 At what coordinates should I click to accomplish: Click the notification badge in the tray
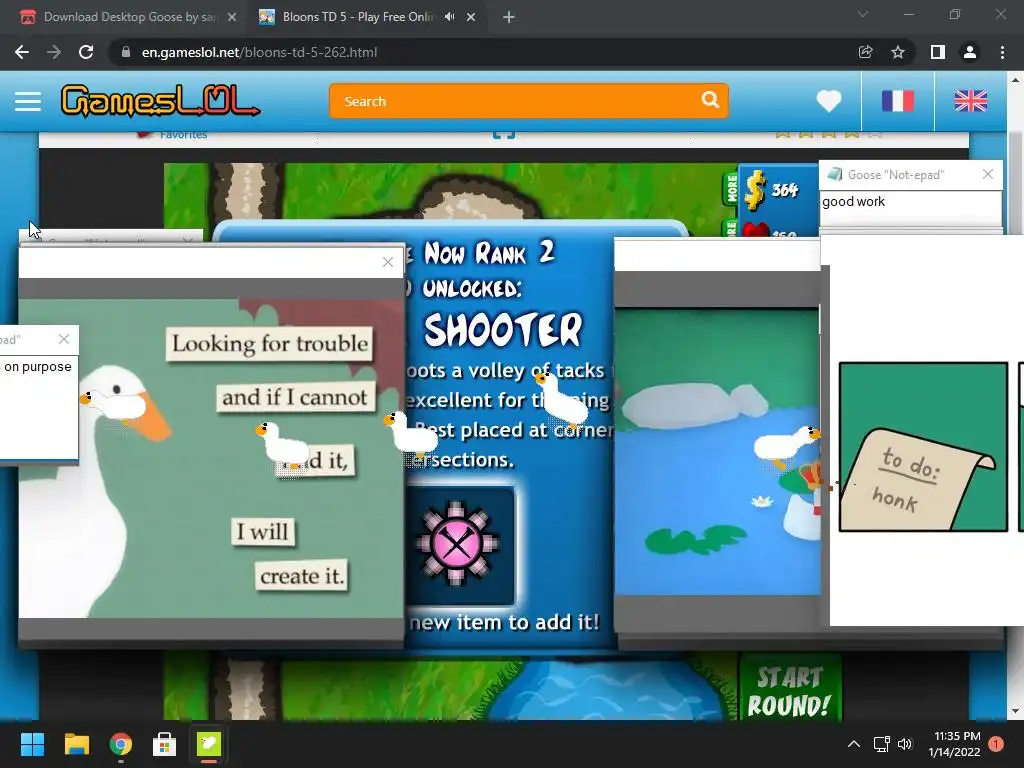[x=996, y=744]
